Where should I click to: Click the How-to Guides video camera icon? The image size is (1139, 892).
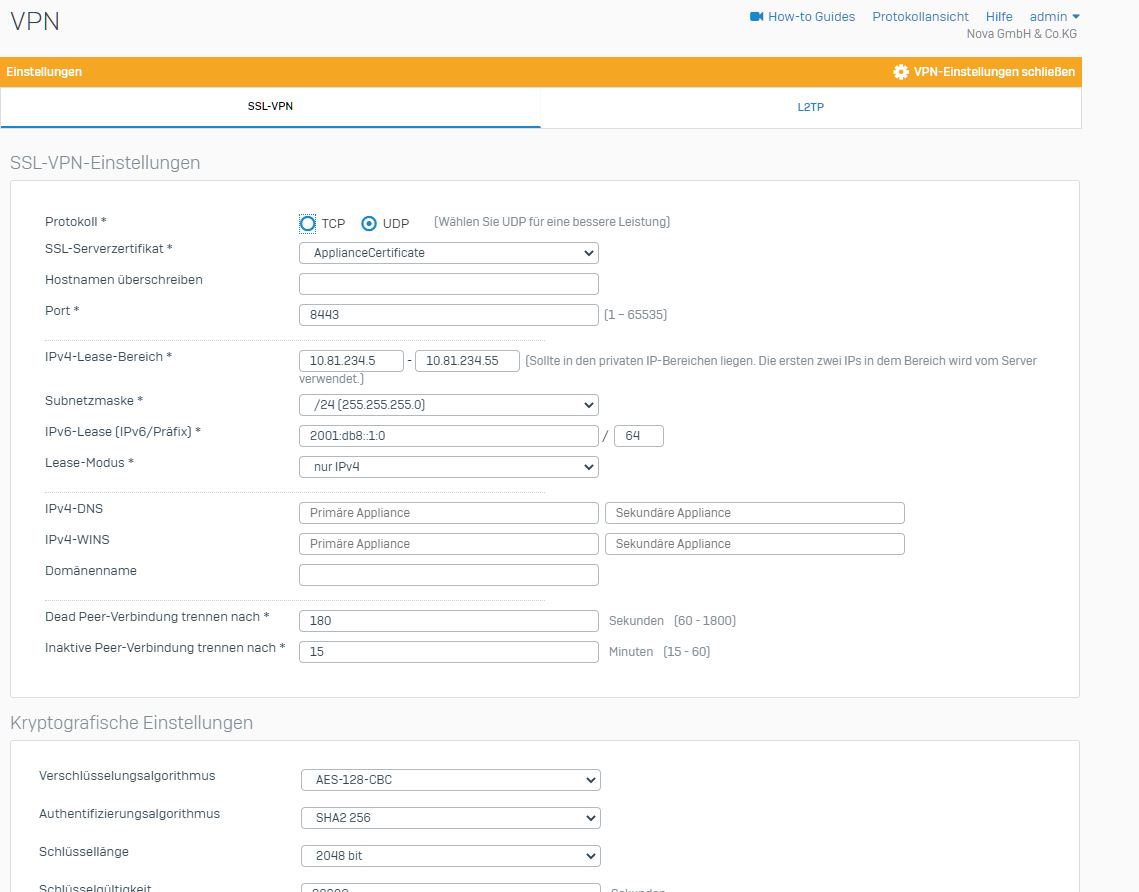pyautogui.click(x=756, y=16)
